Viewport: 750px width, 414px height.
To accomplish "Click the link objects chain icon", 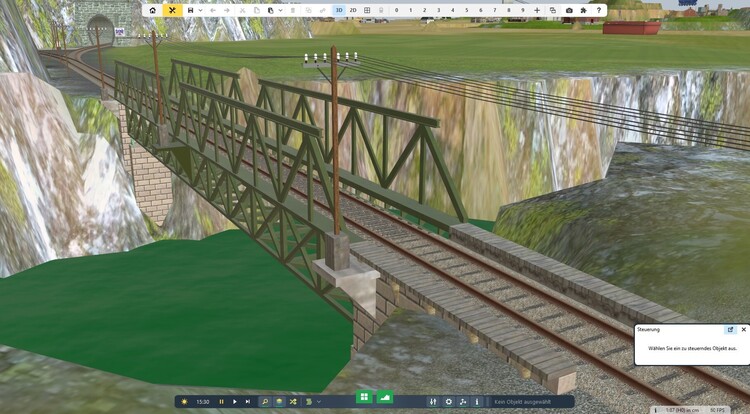I will coord(323,10).
